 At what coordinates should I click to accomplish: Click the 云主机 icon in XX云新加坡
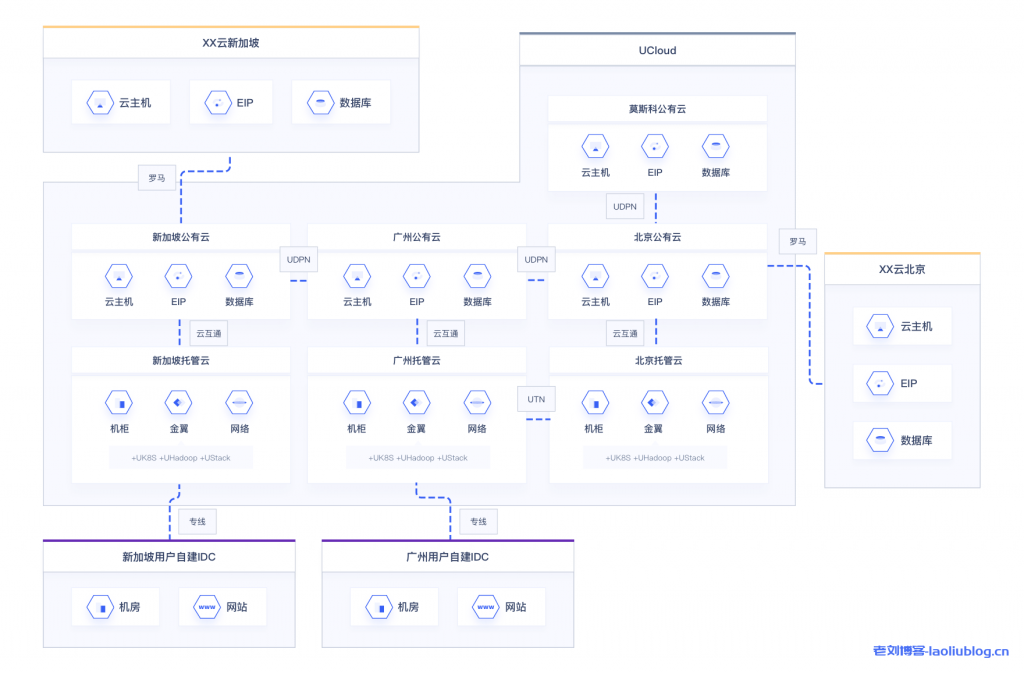tap(99, 103)
